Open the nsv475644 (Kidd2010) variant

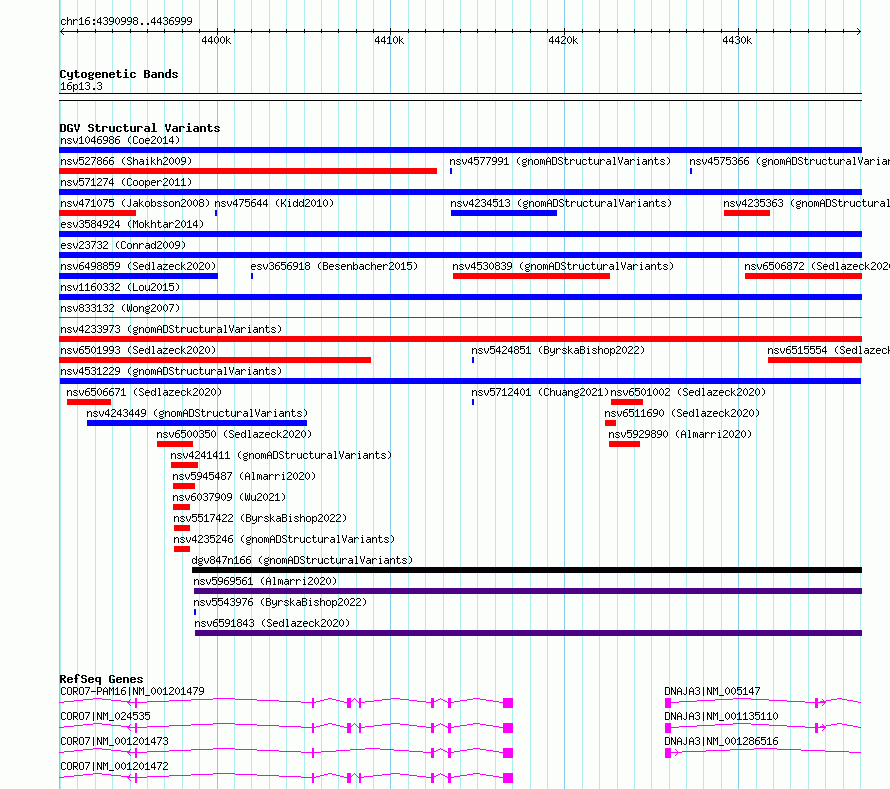pyautogui.click(x=274, y=203)
